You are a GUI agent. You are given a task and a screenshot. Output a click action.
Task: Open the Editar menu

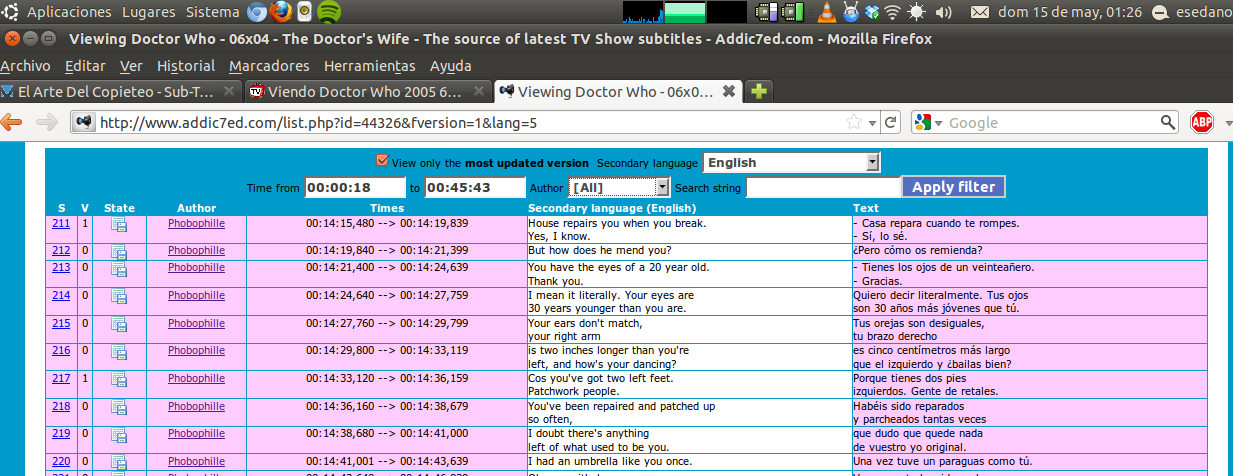(85, 66)
